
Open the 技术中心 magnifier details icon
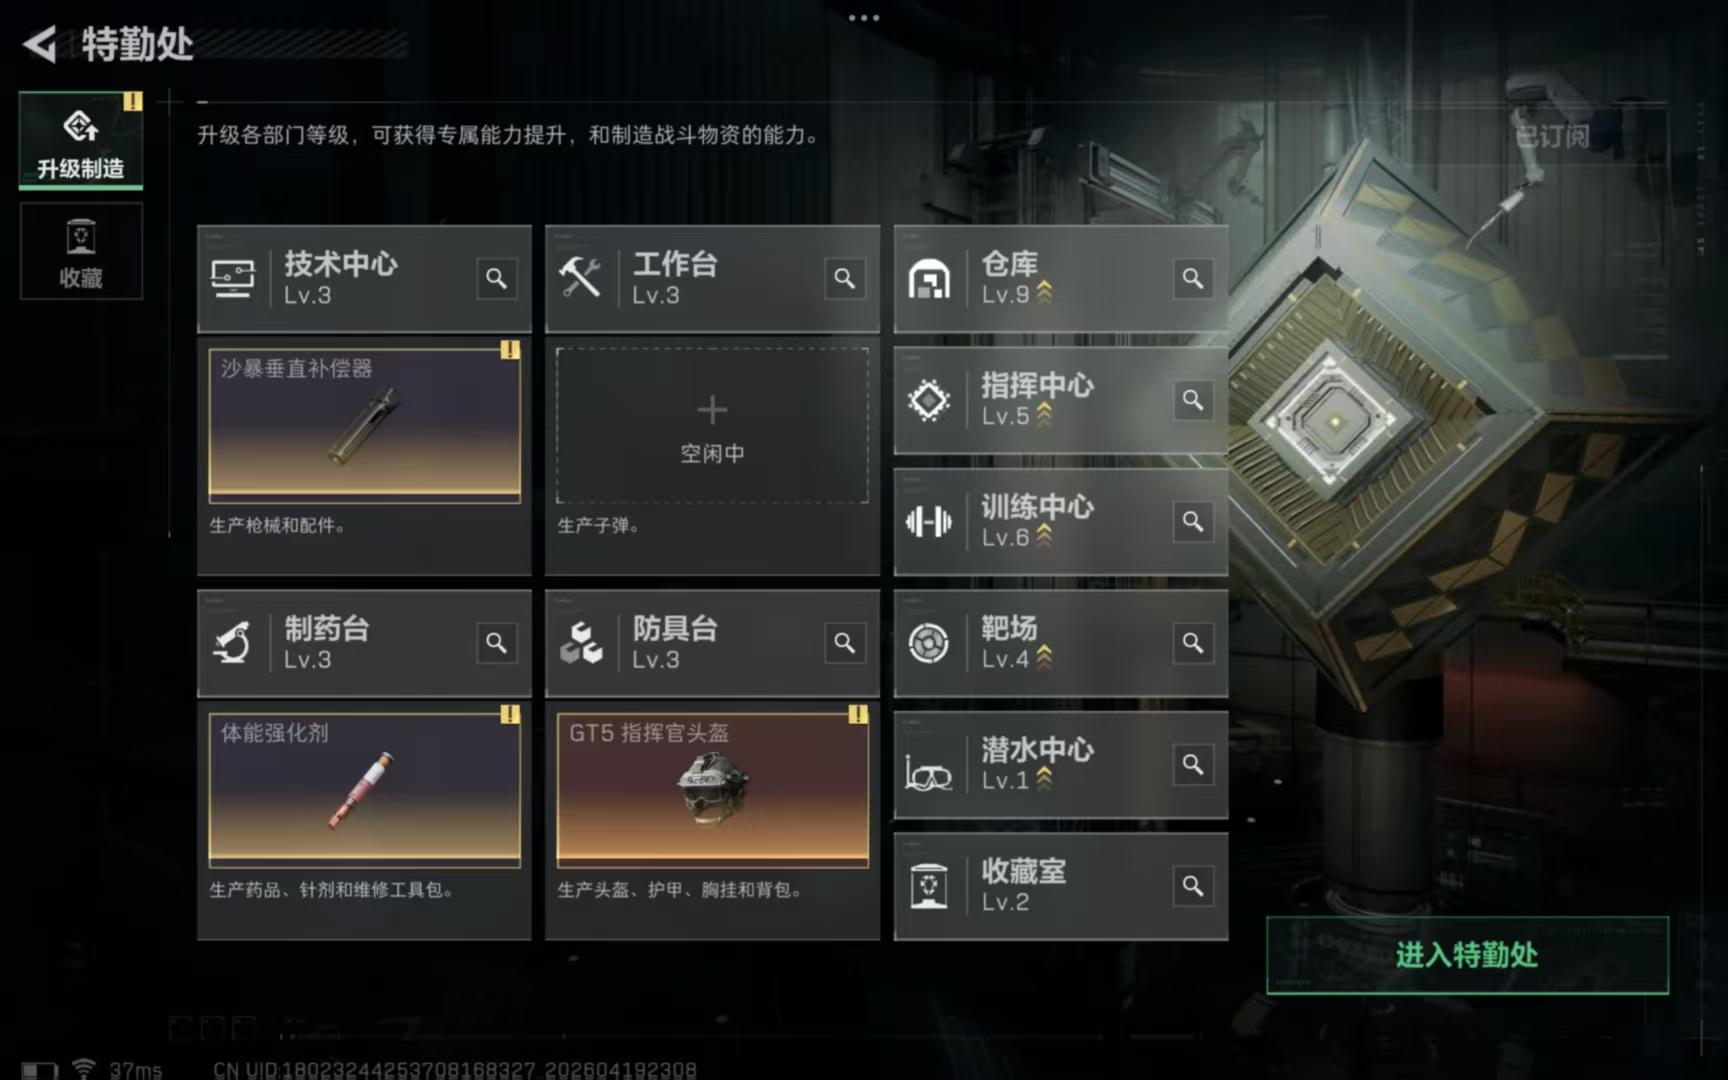coord(496,278)
